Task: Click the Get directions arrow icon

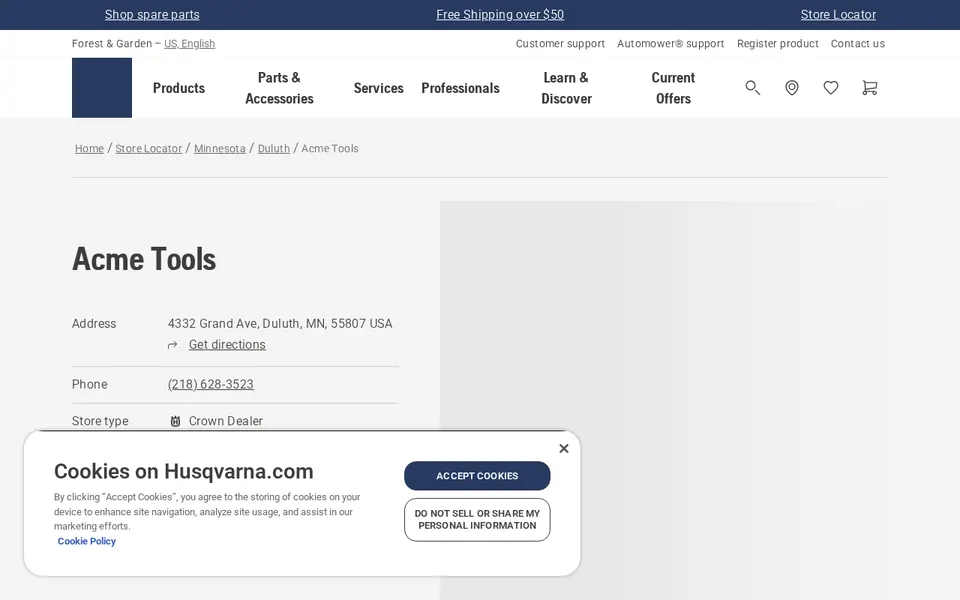Action: pos(173,345)
